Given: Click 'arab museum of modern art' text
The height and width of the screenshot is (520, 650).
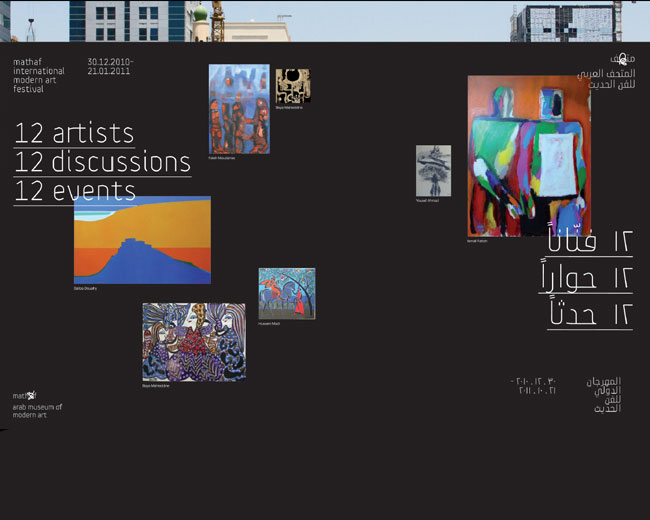Looking at the screenshot, I should pyautogui.click(x=37, y=411).
